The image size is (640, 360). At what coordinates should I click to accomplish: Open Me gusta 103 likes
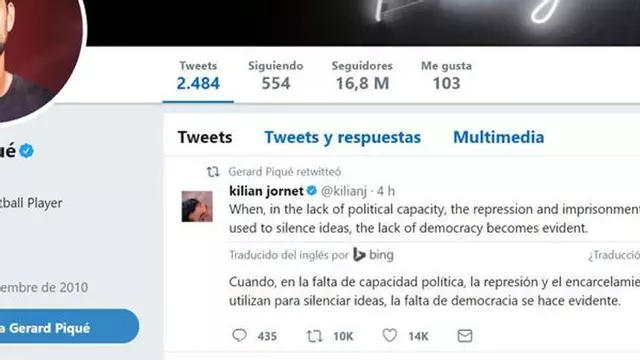pos(447,76)
